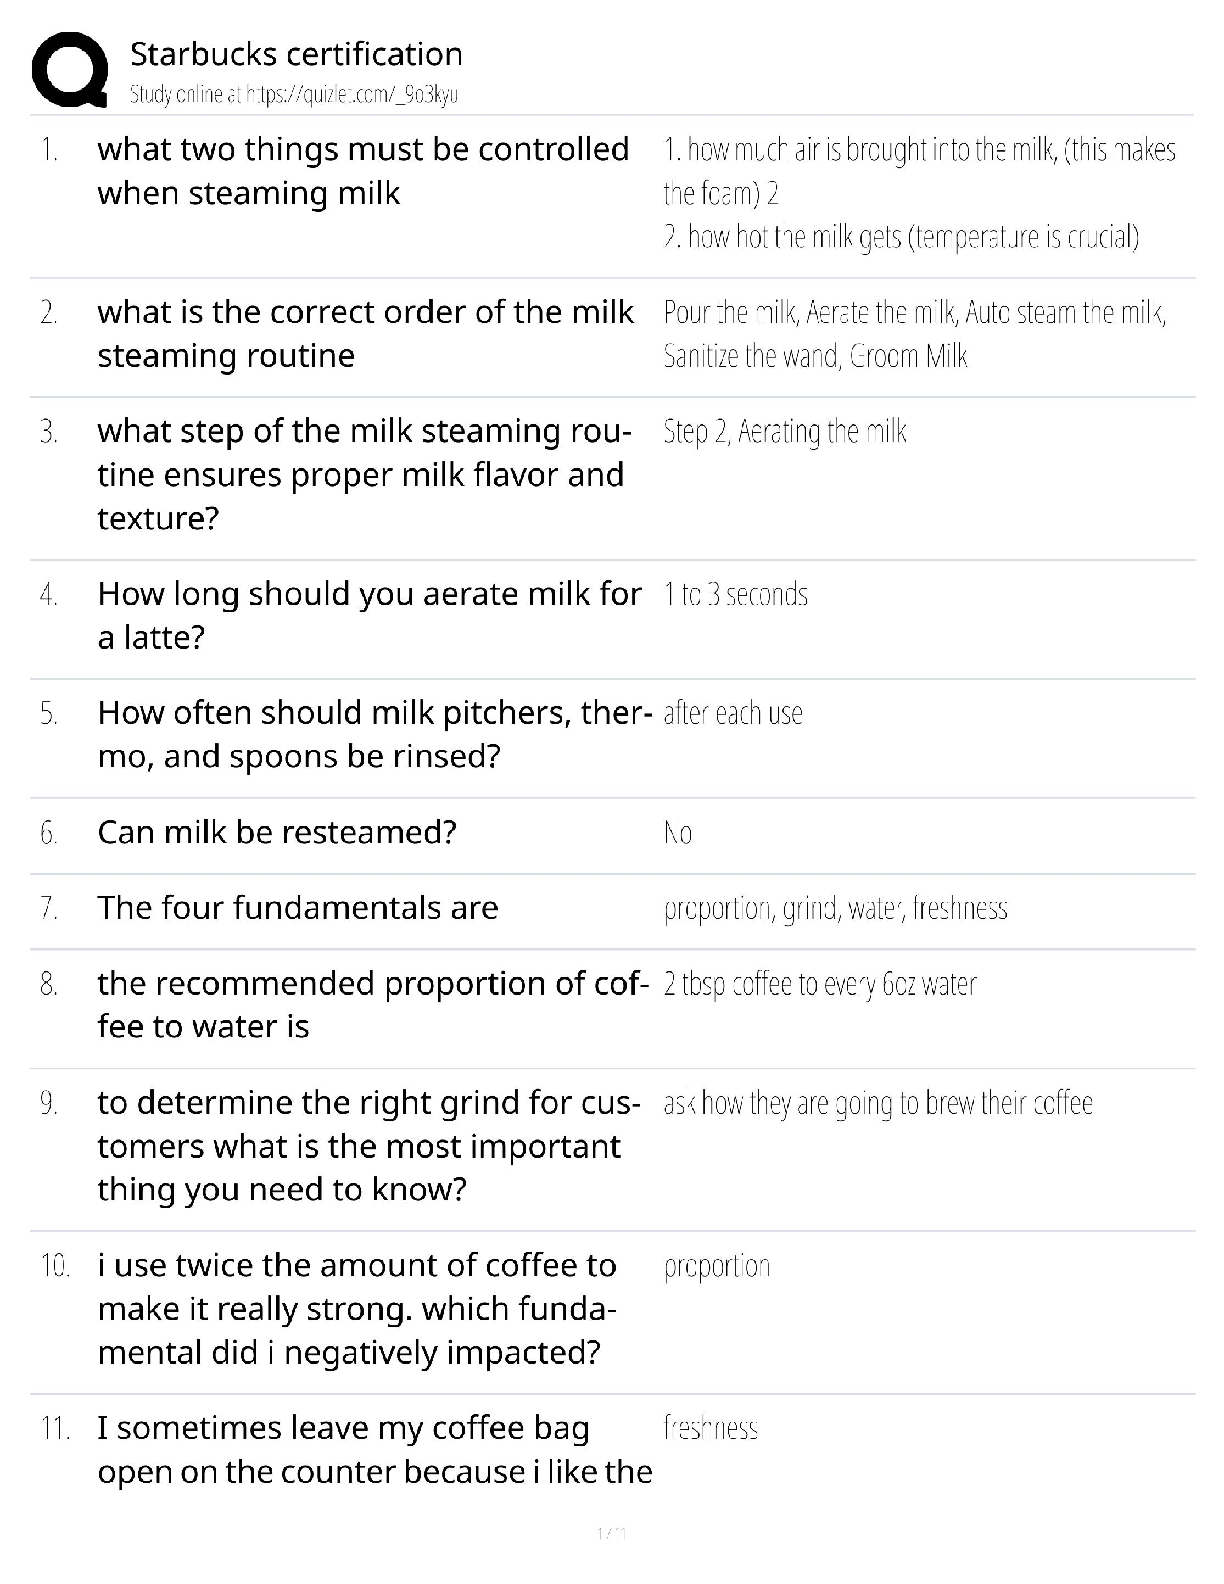Click the "Starbucks certification" title
This screenshot has width=1224, height=1584.
coord(296,54)
